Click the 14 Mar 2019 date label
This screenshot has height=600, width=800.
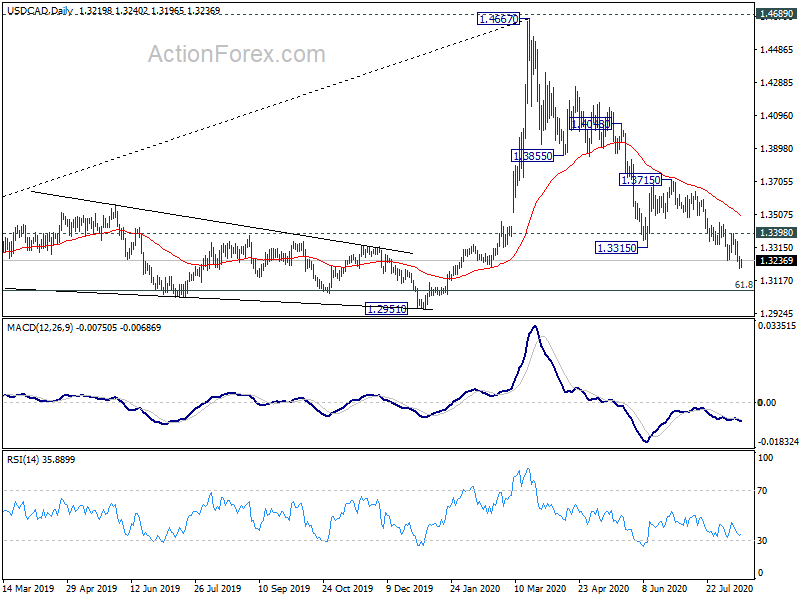pos(29,588)
